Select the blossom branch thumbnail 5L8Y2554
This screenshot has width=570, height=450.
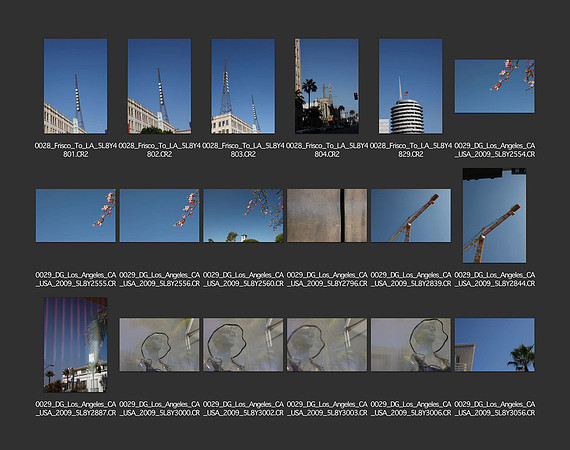[494, 86]
